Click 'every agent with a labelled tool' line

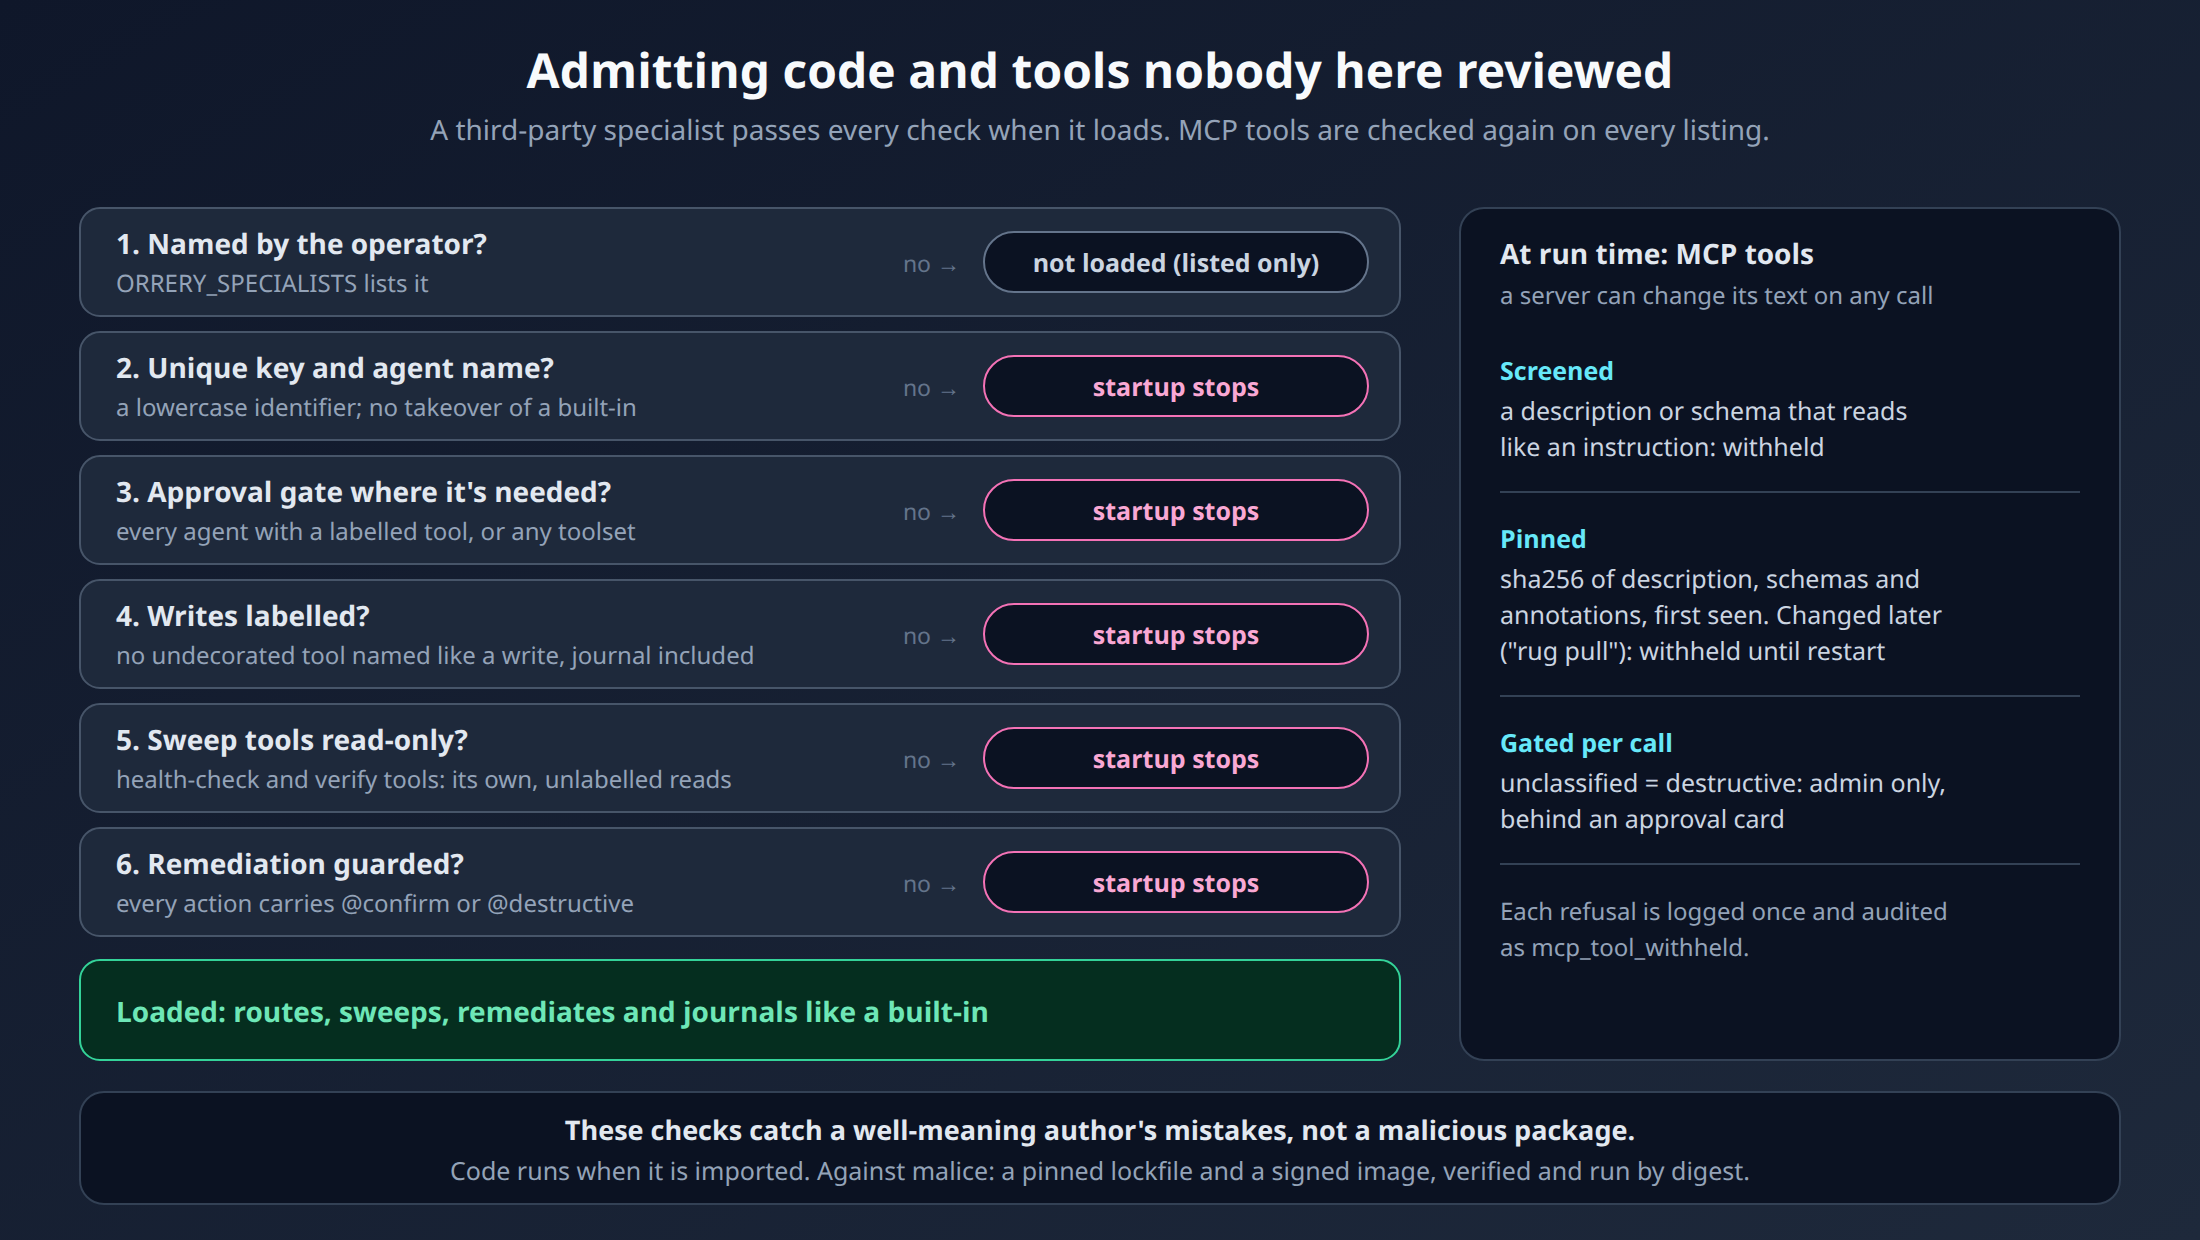tap(375, 532)
